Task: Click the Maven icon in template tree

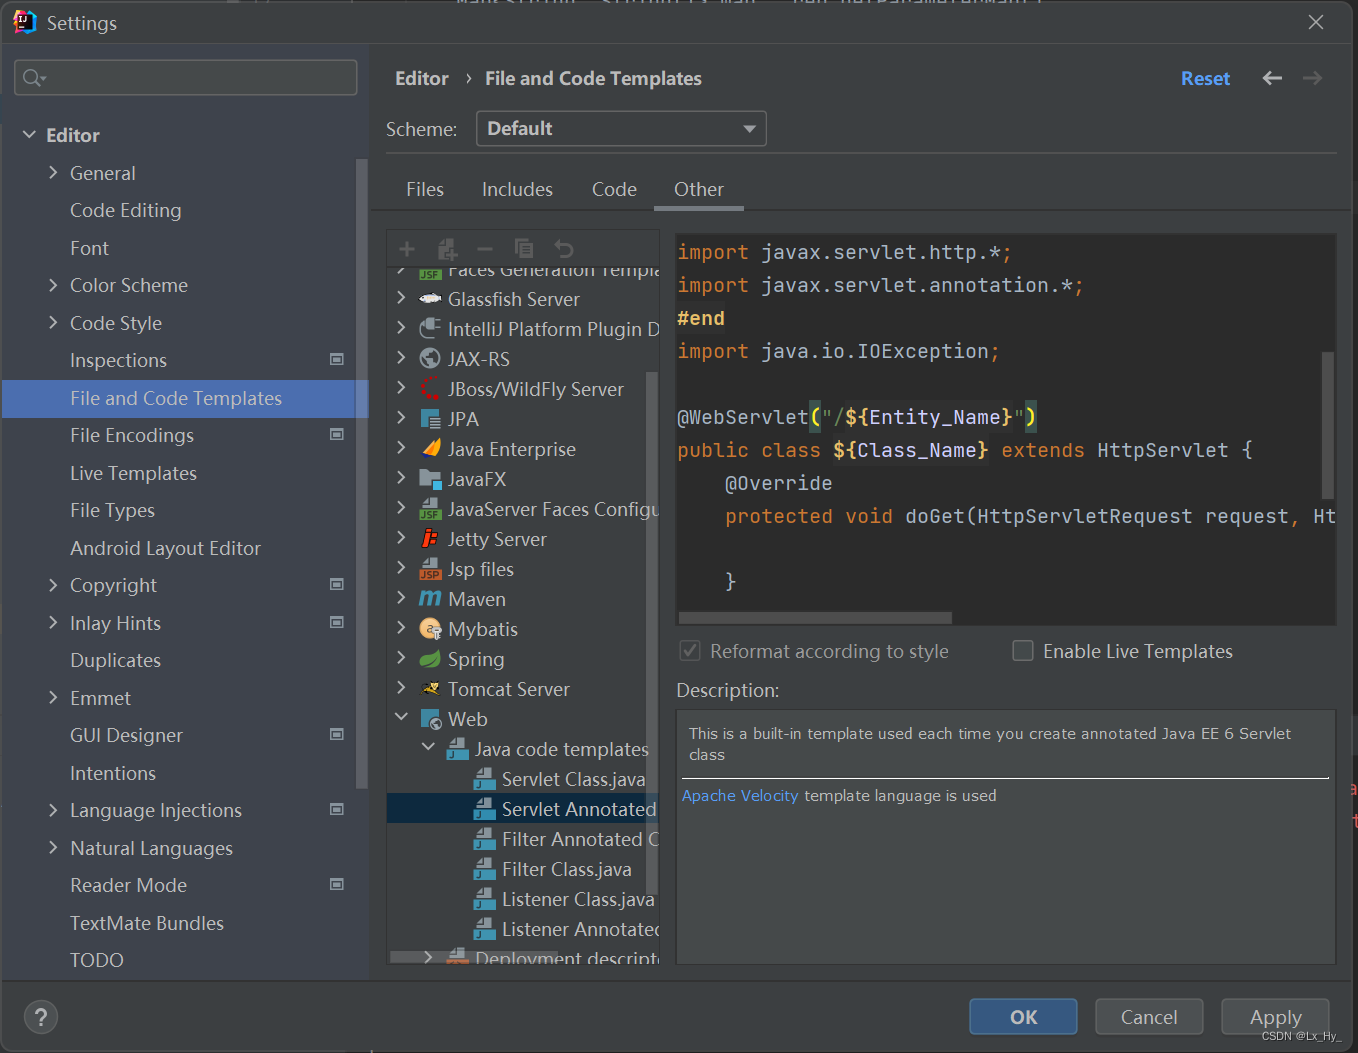Action: (x=430, y=599)
